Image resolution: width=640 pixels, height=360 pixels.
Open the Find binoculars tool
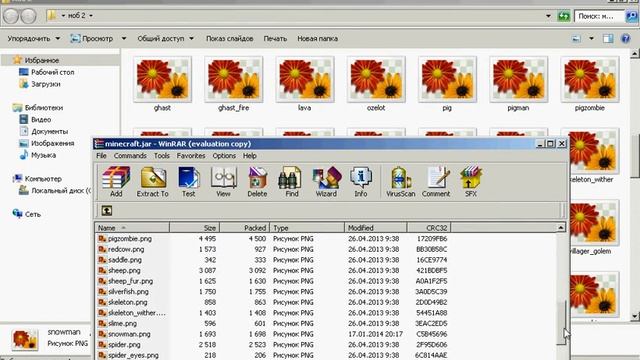point(291,182)
